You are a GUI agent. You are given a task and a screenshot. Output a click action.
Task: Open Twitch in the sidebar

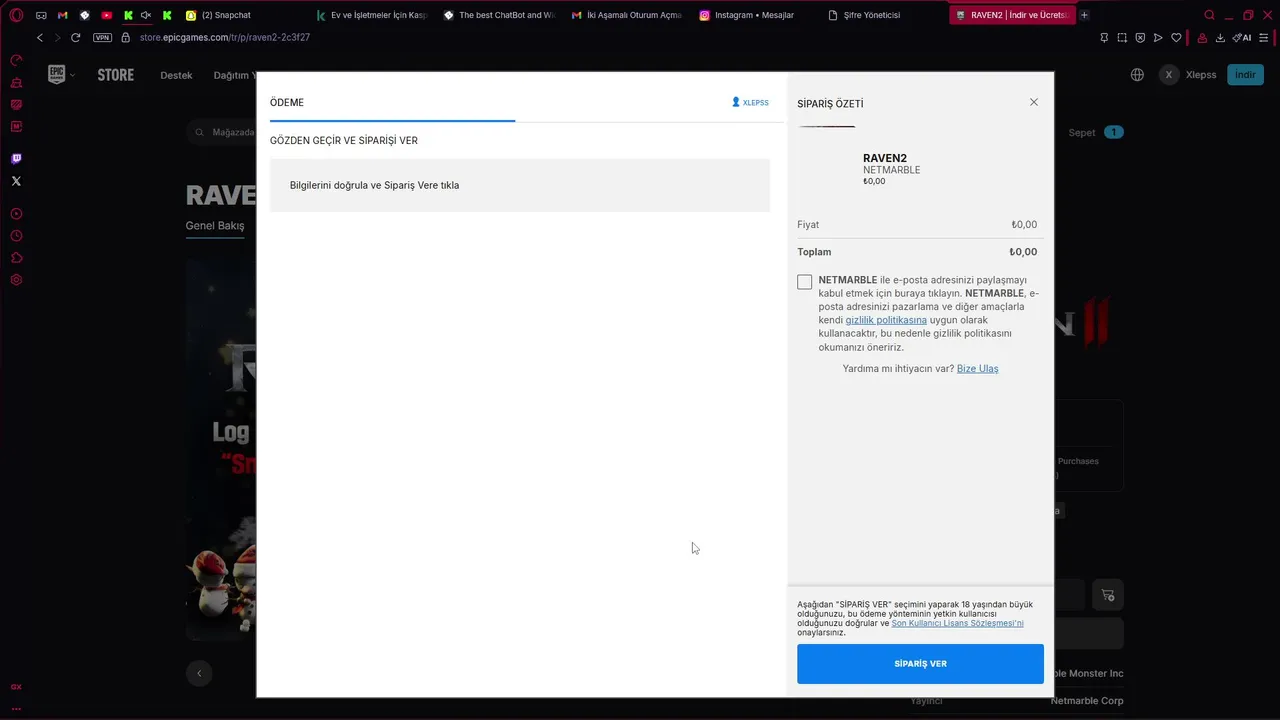coord(16,158)
